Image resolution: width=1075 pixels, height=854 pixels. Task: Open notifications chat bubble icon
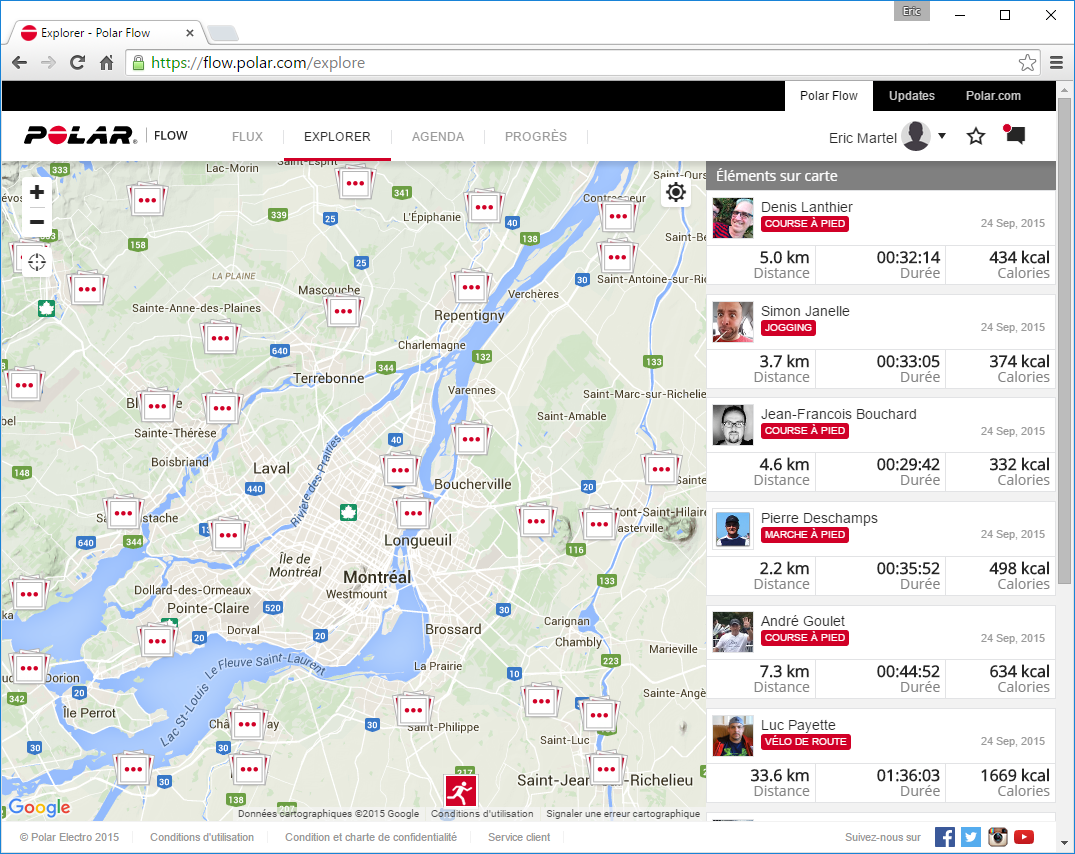point(1015,136)
